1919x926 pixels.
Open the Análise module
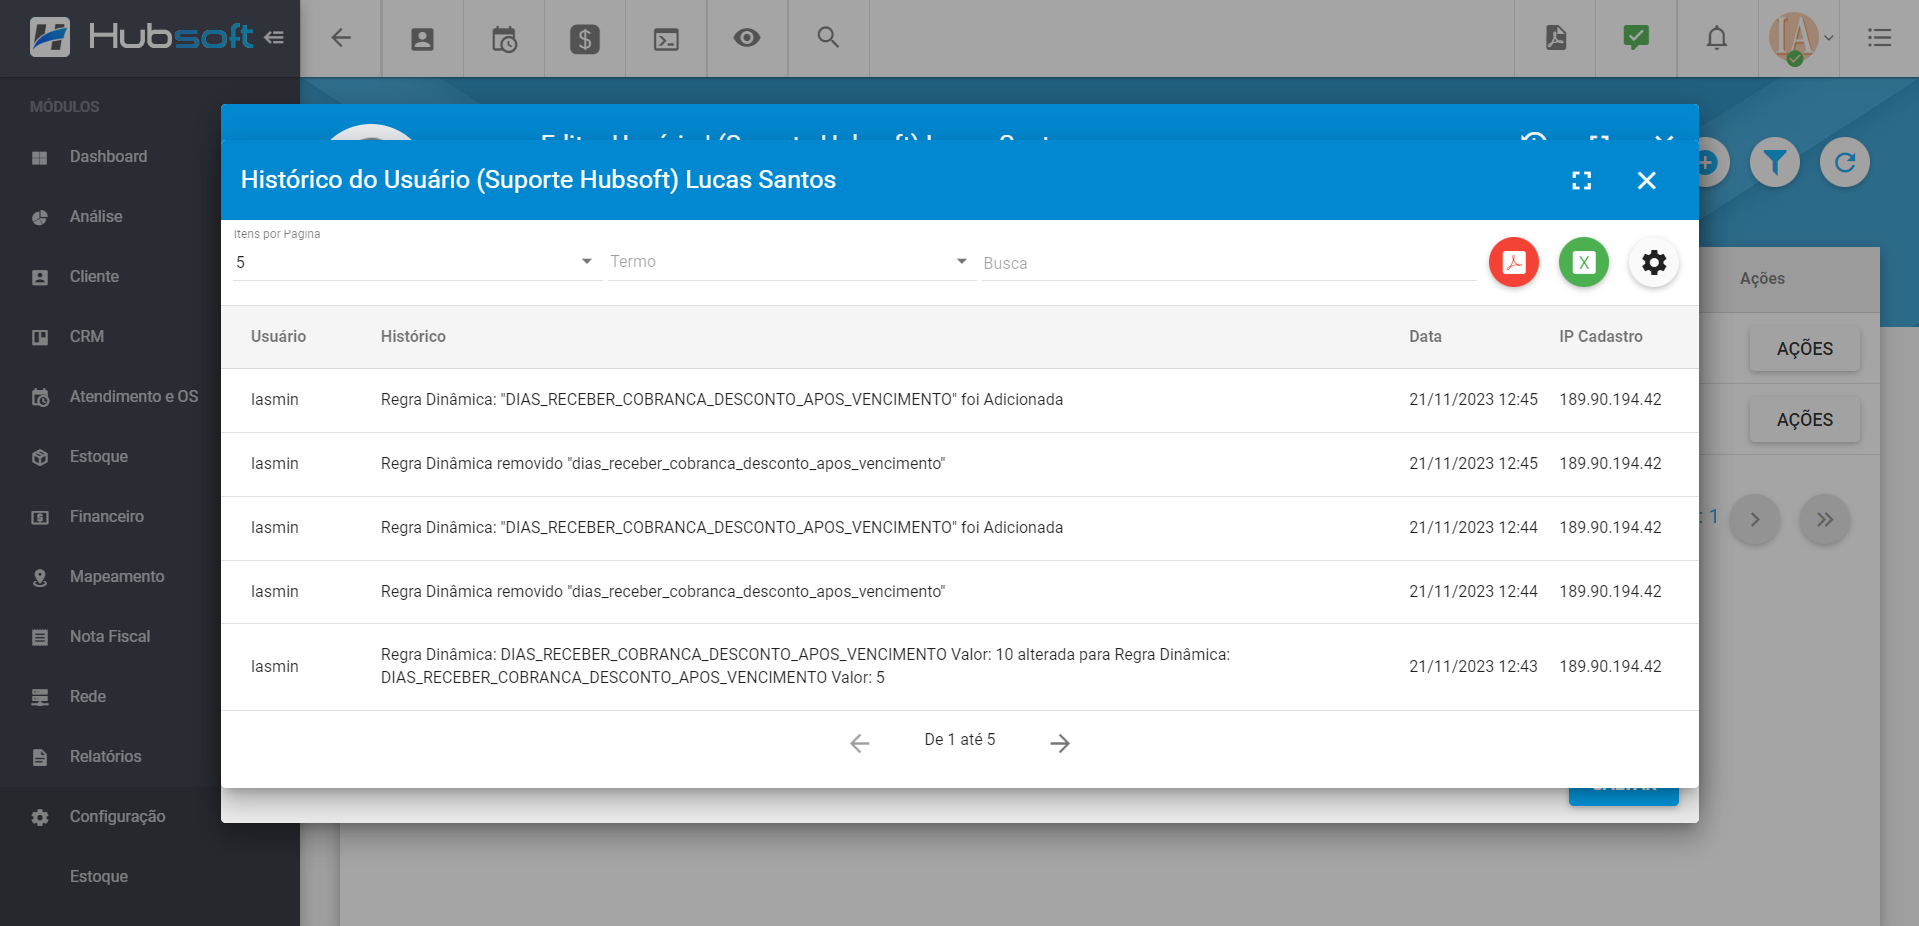pyautogui.click(x=96, y=217)
